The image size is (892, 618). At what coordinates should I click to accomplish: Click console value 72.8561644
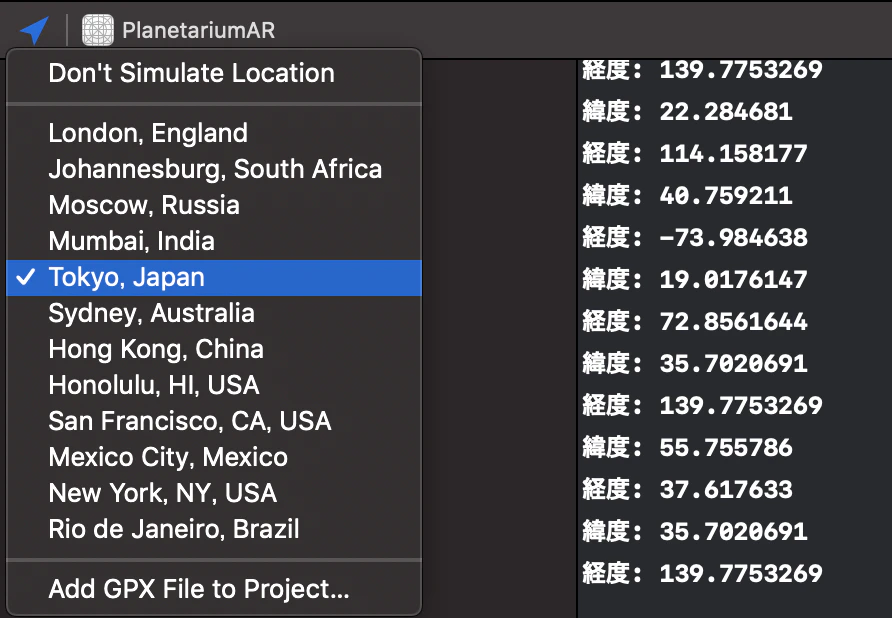coord(733,322)
